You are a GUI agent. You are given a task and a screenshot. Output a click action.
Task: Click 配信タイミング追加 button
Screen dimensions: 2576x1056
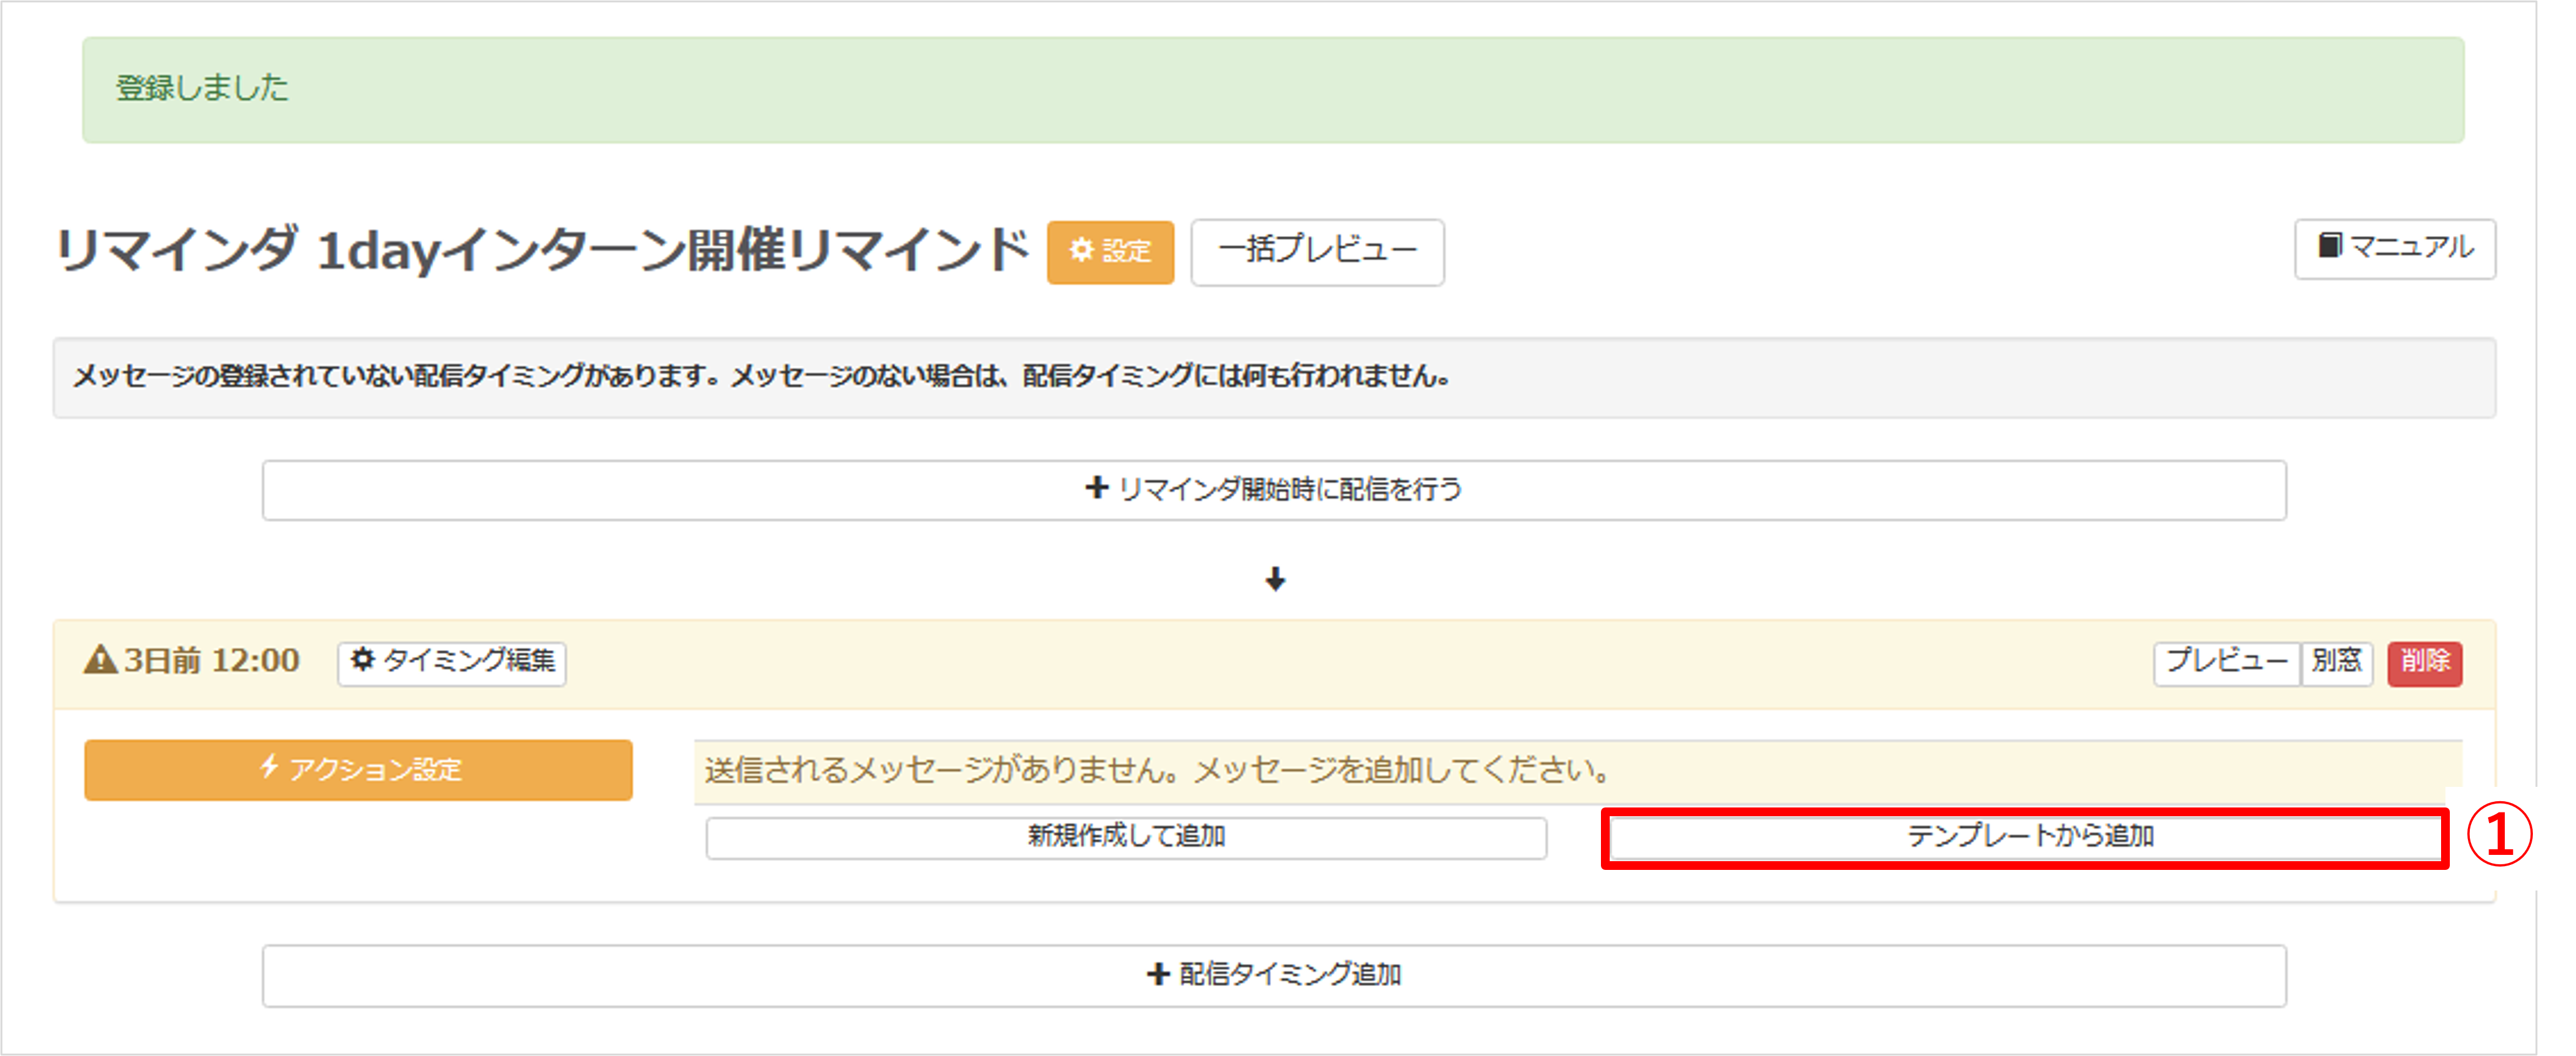1274,976
